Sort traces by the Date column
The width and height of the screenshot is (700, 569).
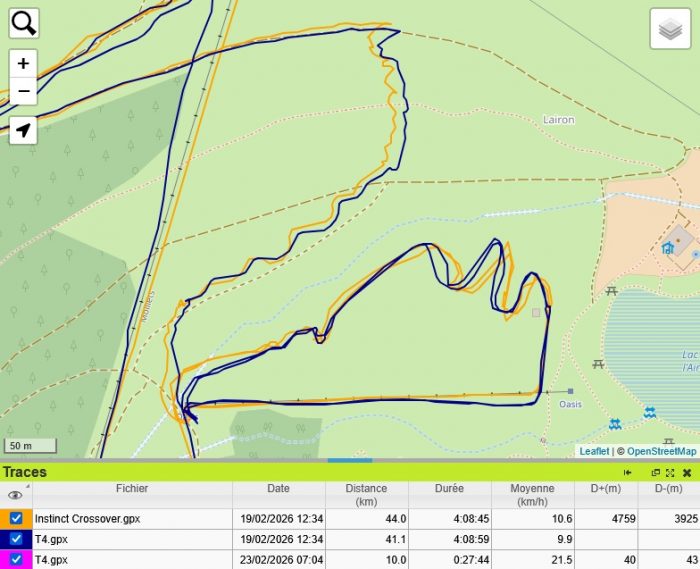pos(278,489)
